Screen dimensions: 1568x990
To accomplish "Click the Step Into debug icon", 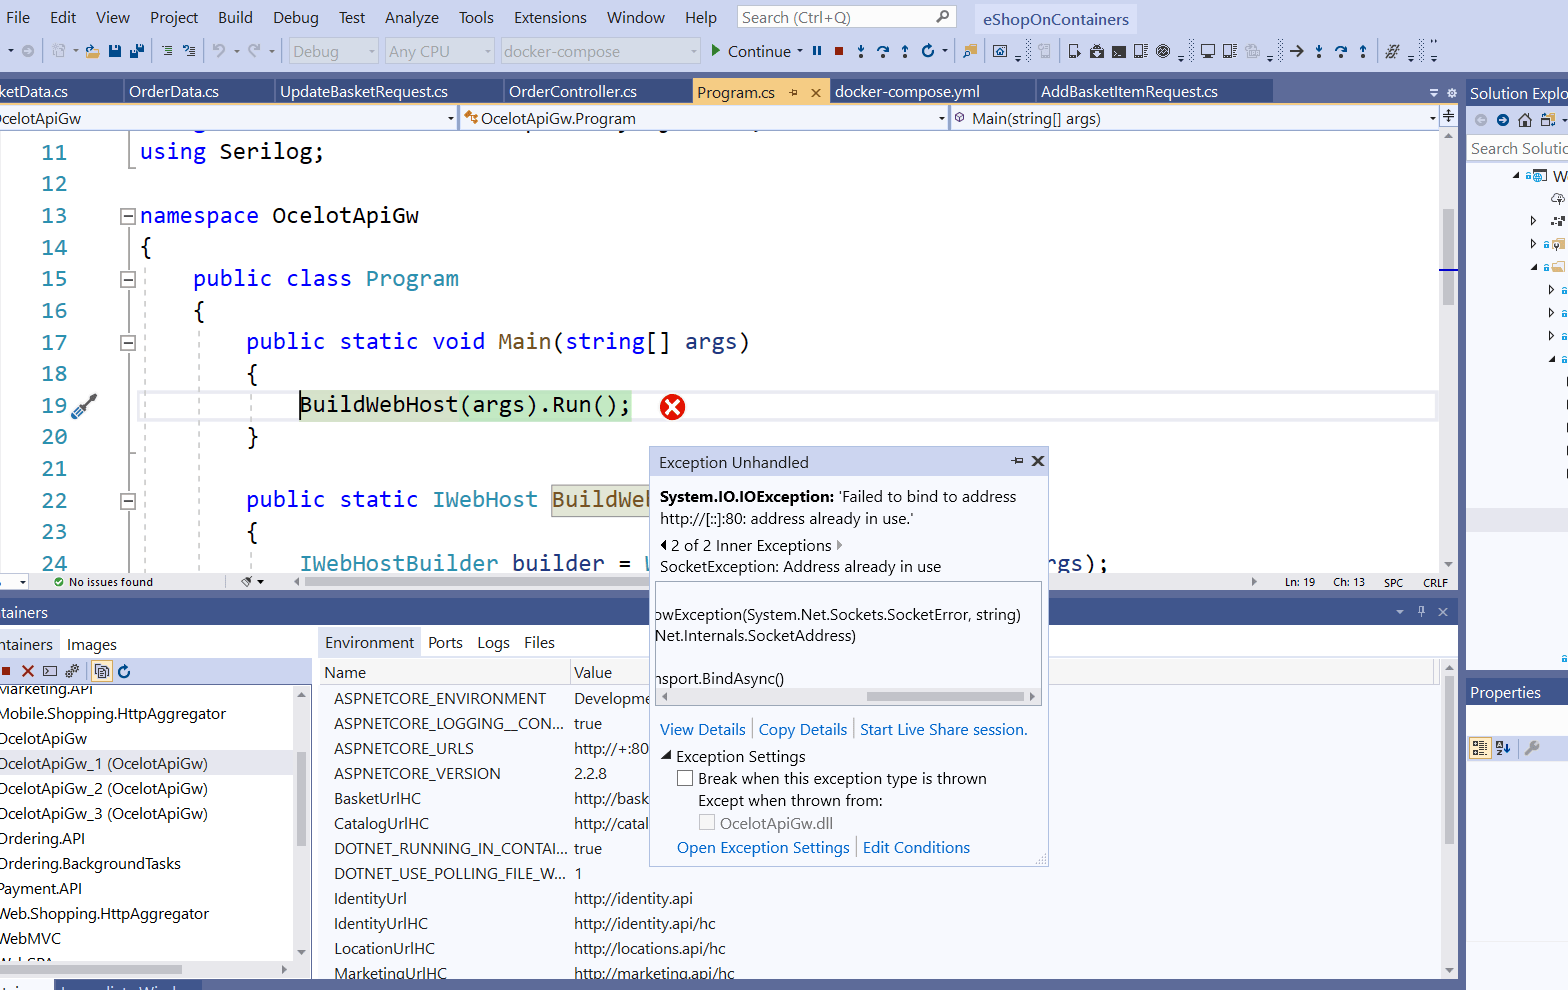I will click(861, 51).
